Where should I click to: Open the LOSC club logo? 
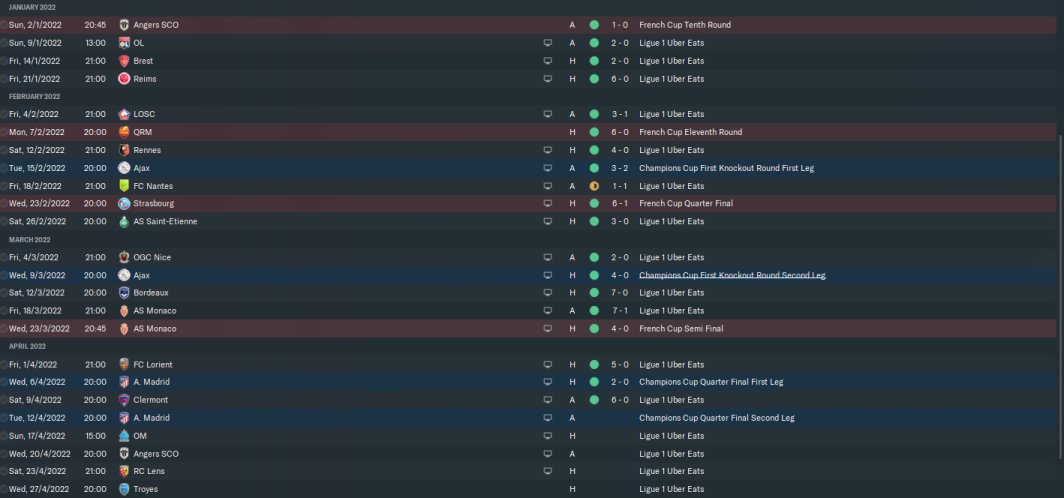point(124,114)
